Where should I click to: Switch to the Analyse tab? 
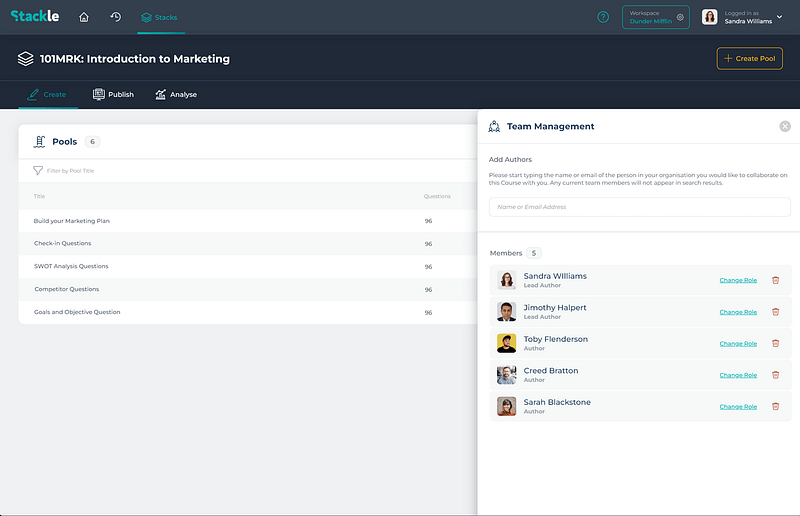(176, 95)
